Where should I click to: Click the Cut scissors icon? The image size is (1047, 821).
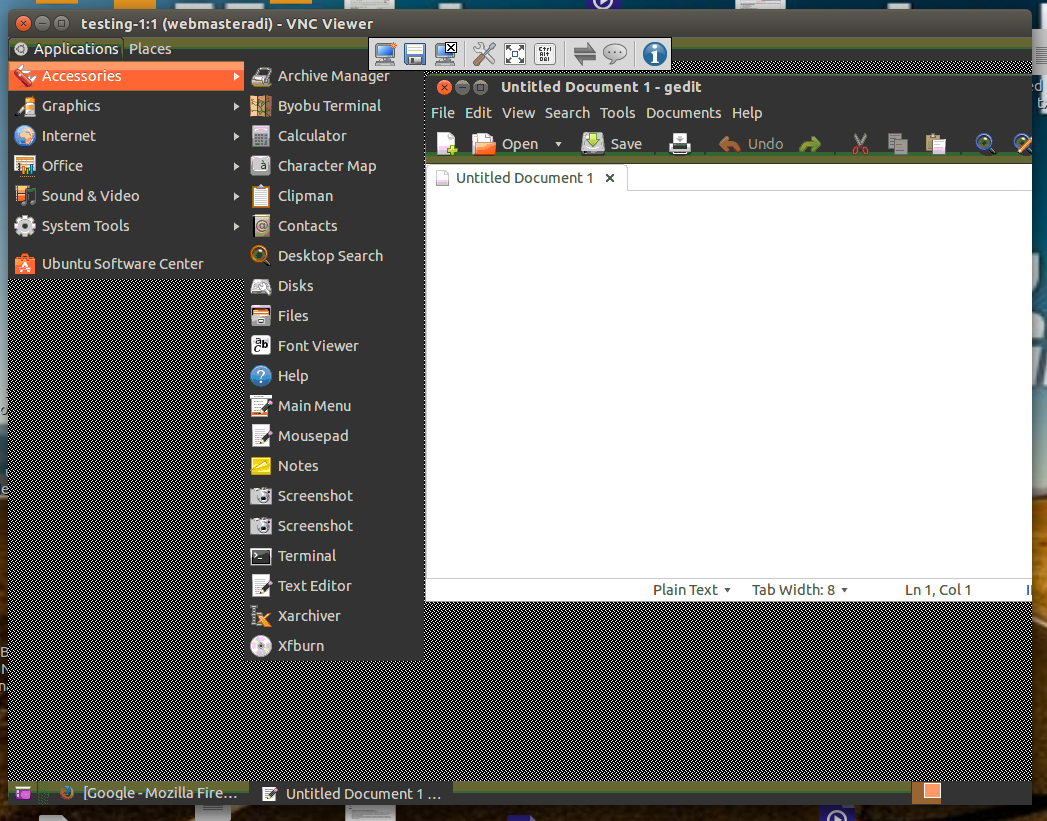point(860,144)
